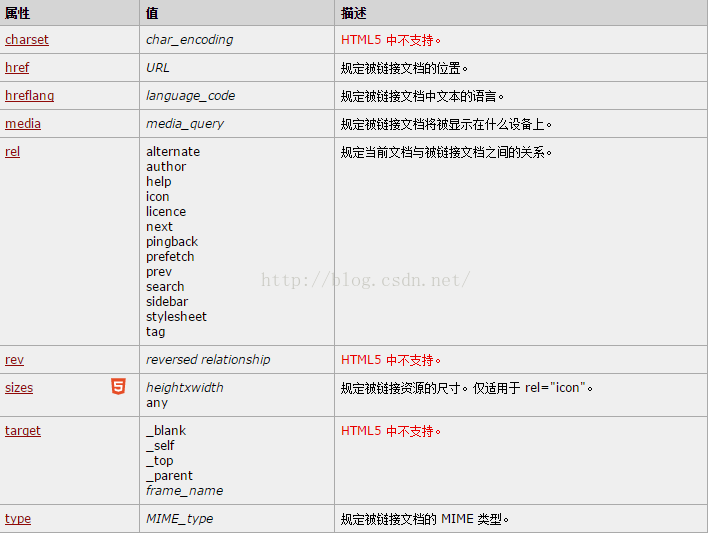This screenshot has height=538, width=712.
Task: Click the _self target value
Action: coord(160,445)
